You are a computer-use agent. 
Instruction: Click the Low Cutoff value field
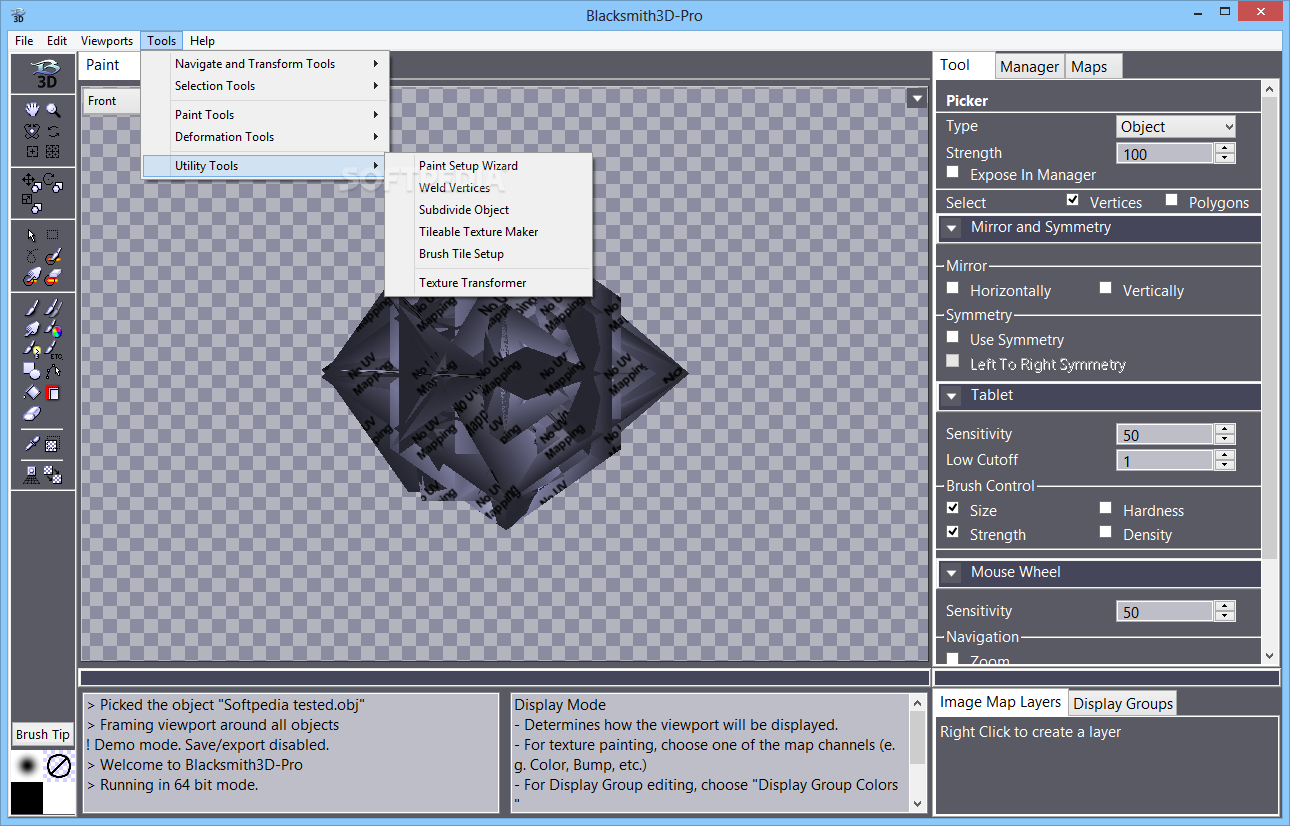pos(1165,461)
